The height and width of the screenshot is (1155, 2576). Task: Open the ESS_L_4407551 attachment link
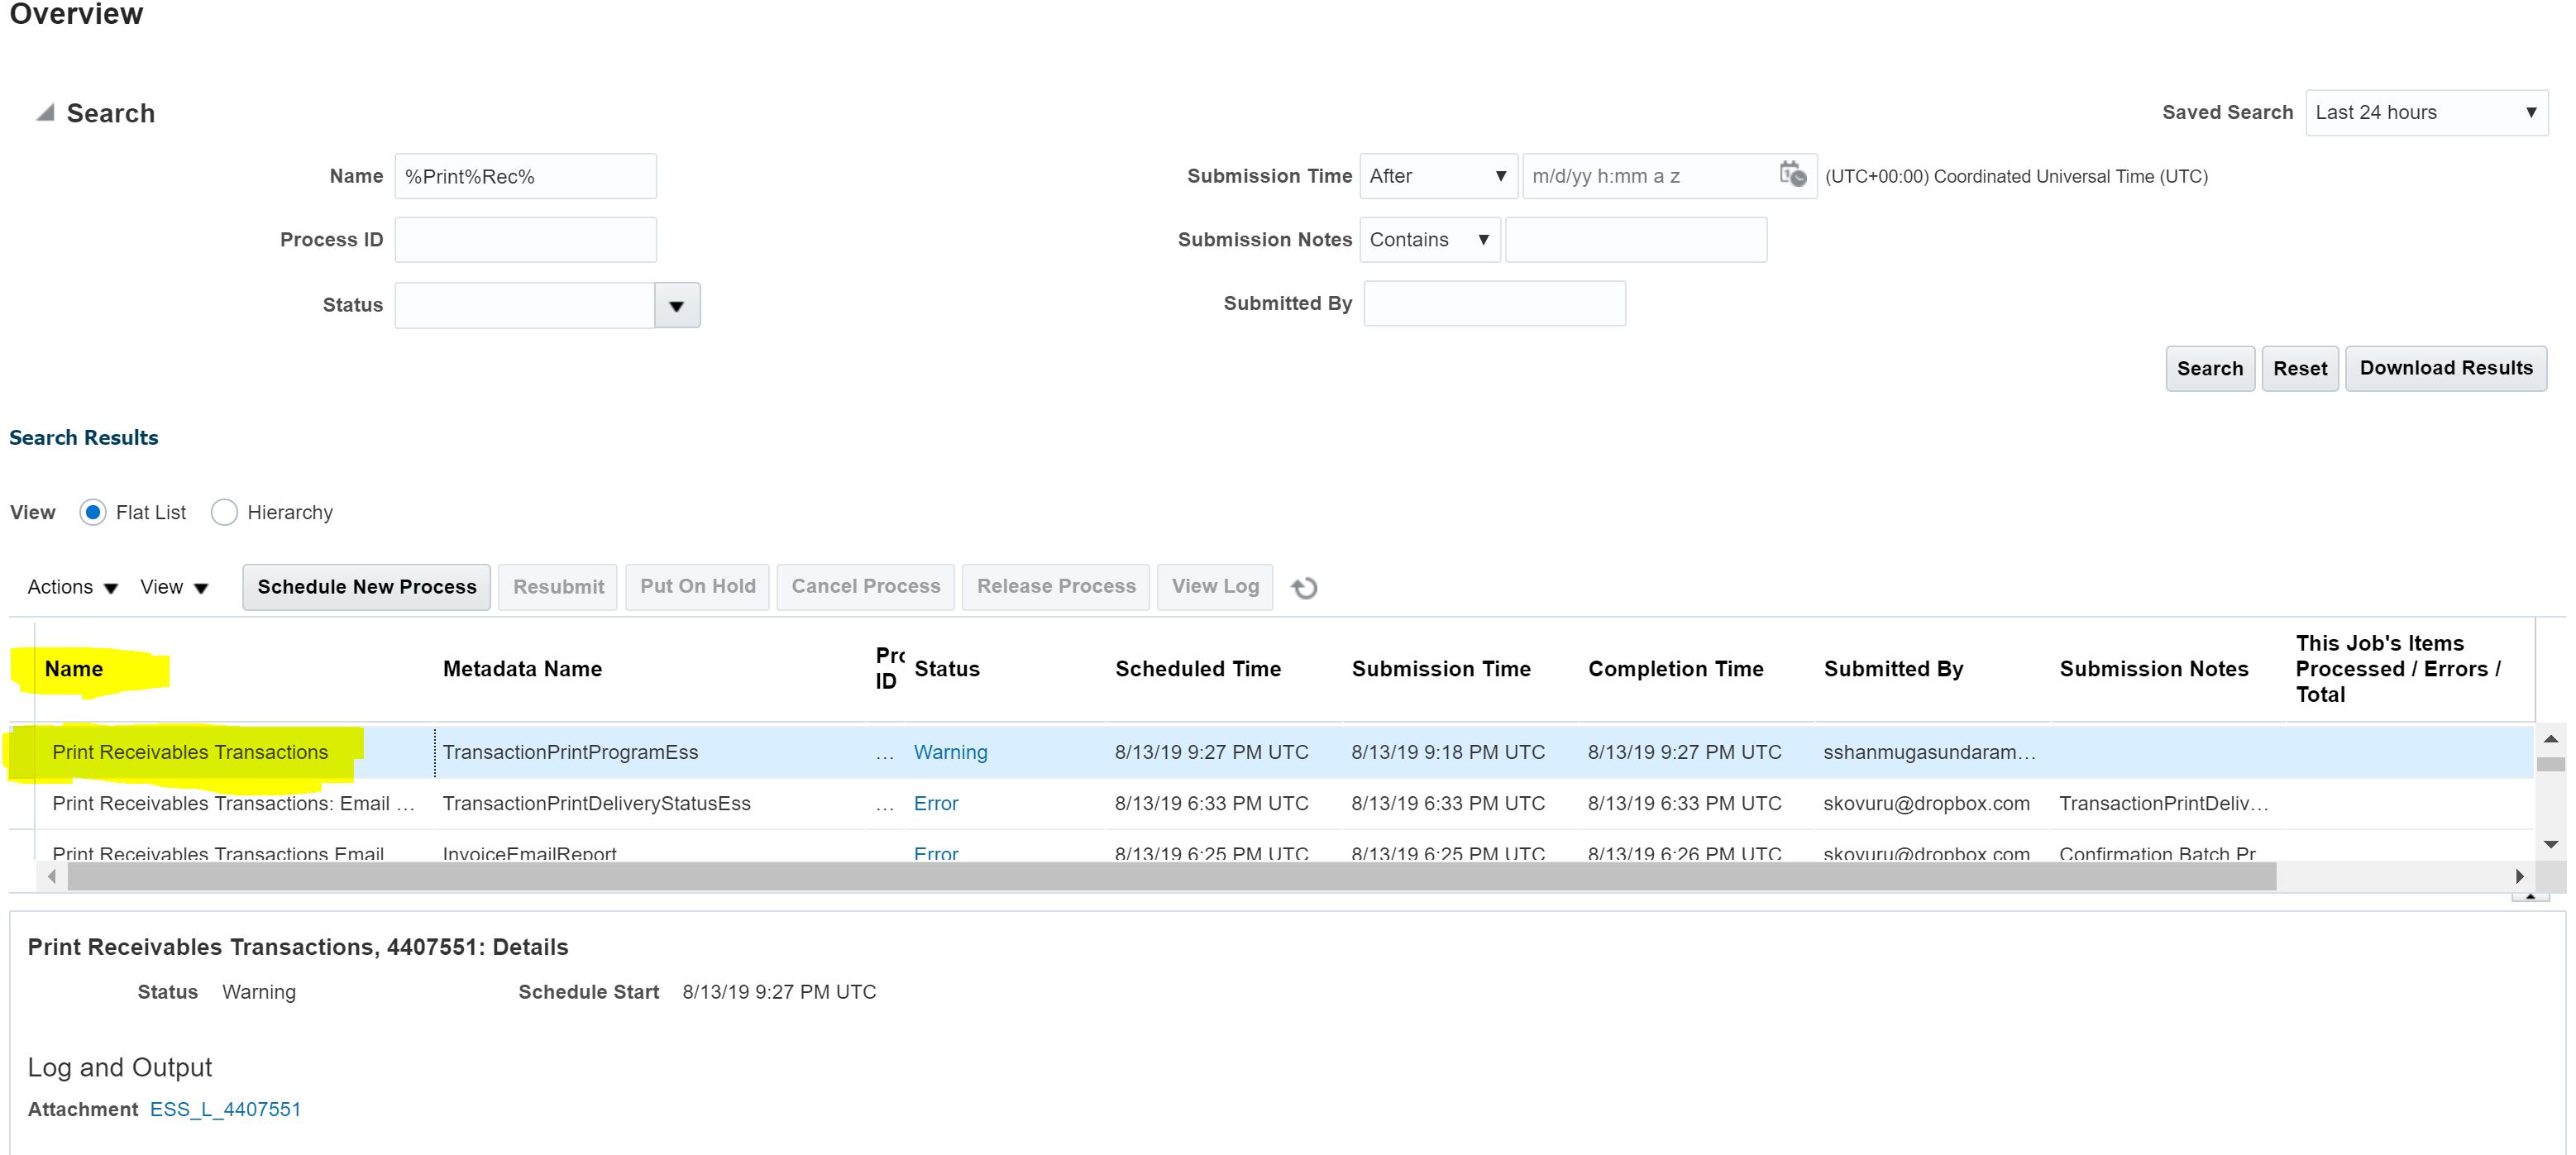click(x=225, y=1109)
